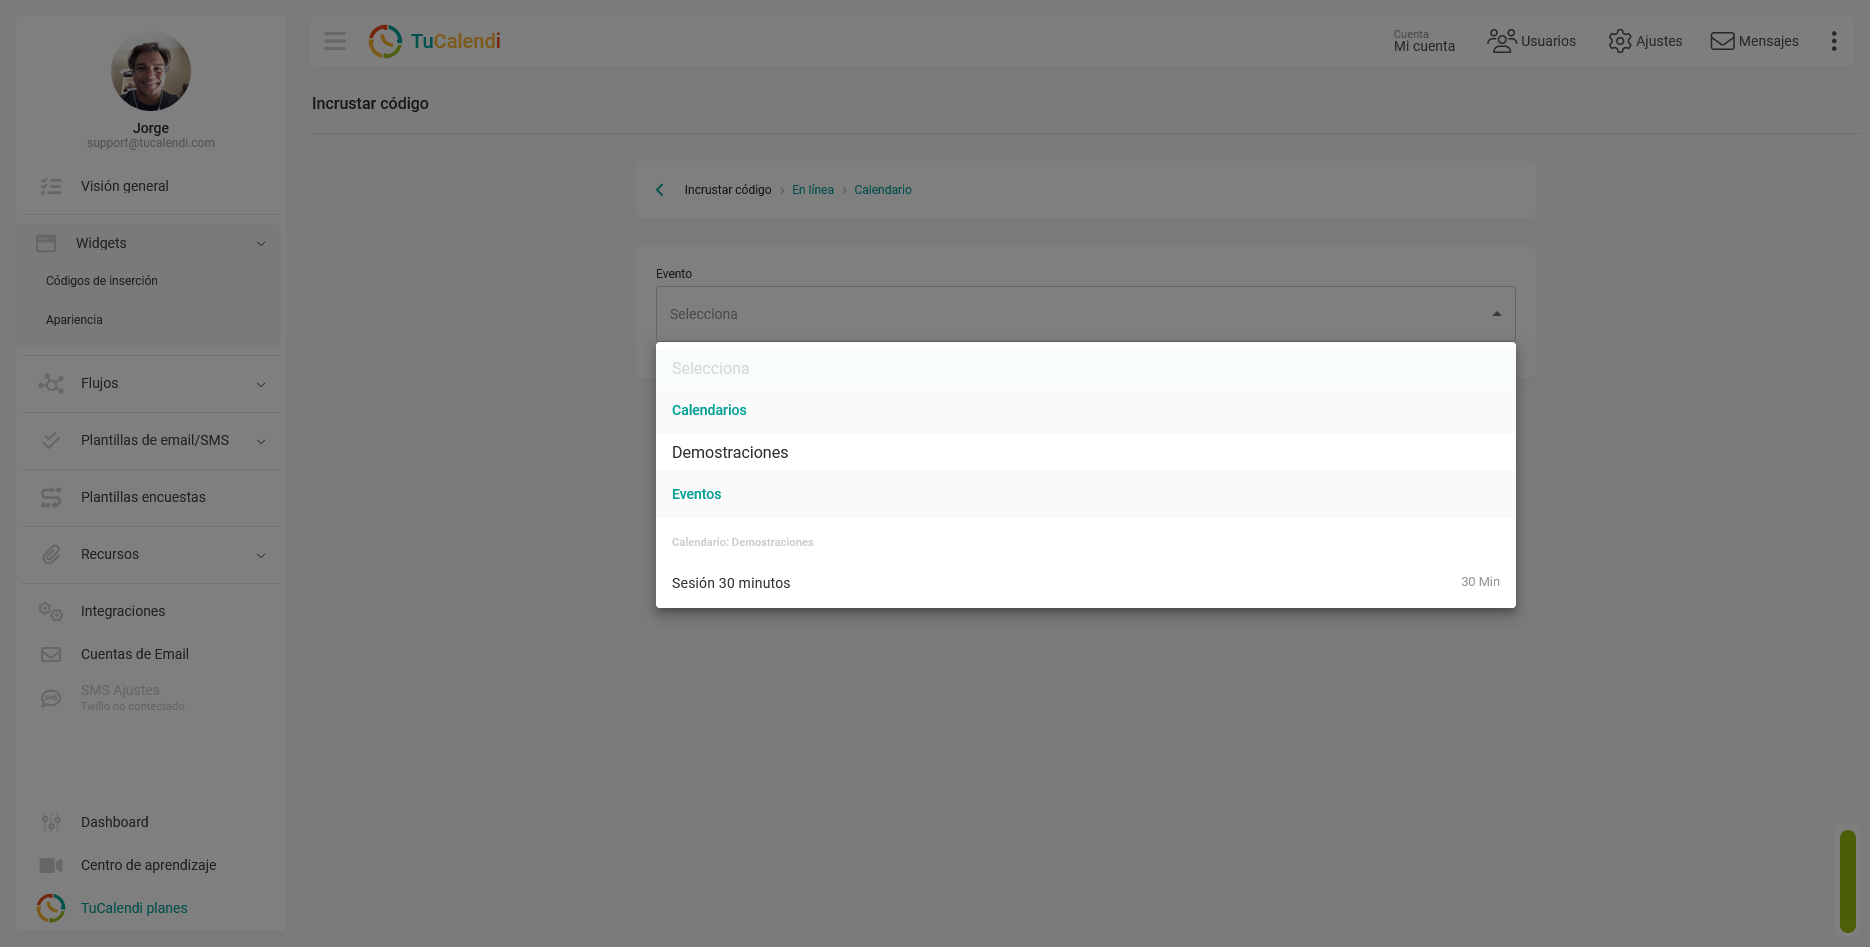Click the green vertical scrollbar thumb

1848,881
